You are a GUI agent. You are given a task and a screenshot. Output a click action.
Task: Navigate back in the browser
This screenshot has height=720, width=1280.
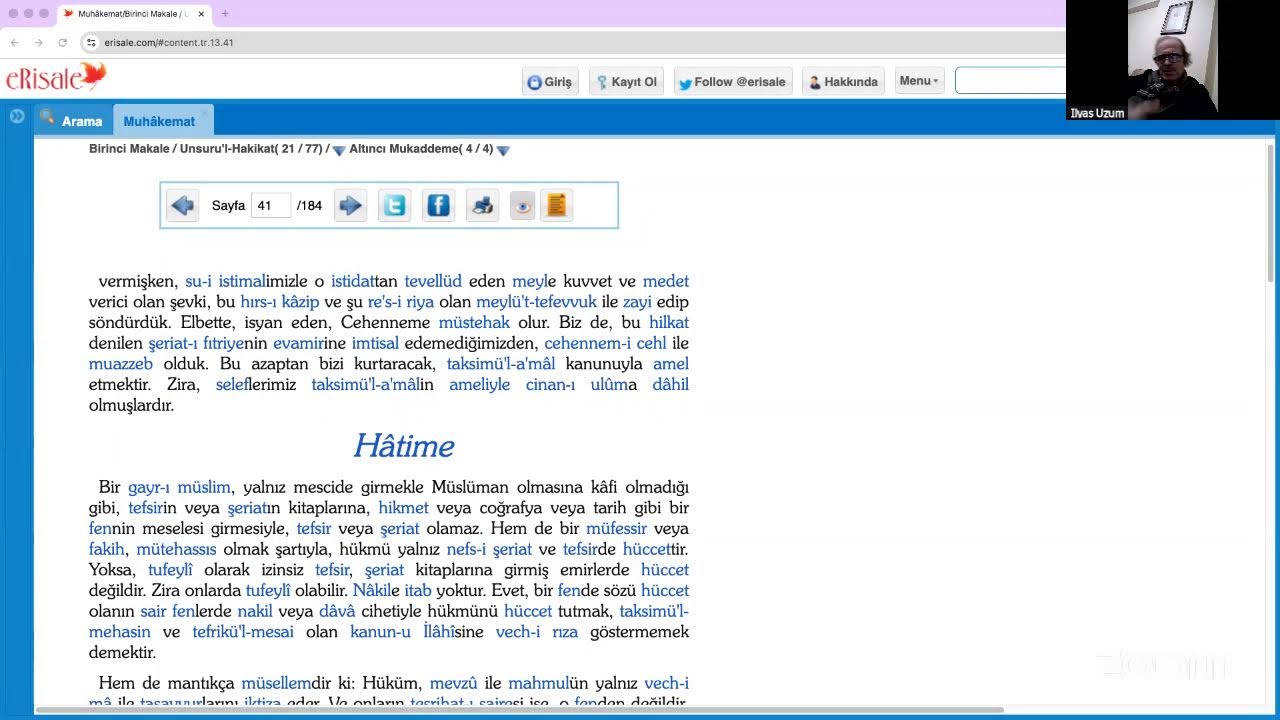14,43
